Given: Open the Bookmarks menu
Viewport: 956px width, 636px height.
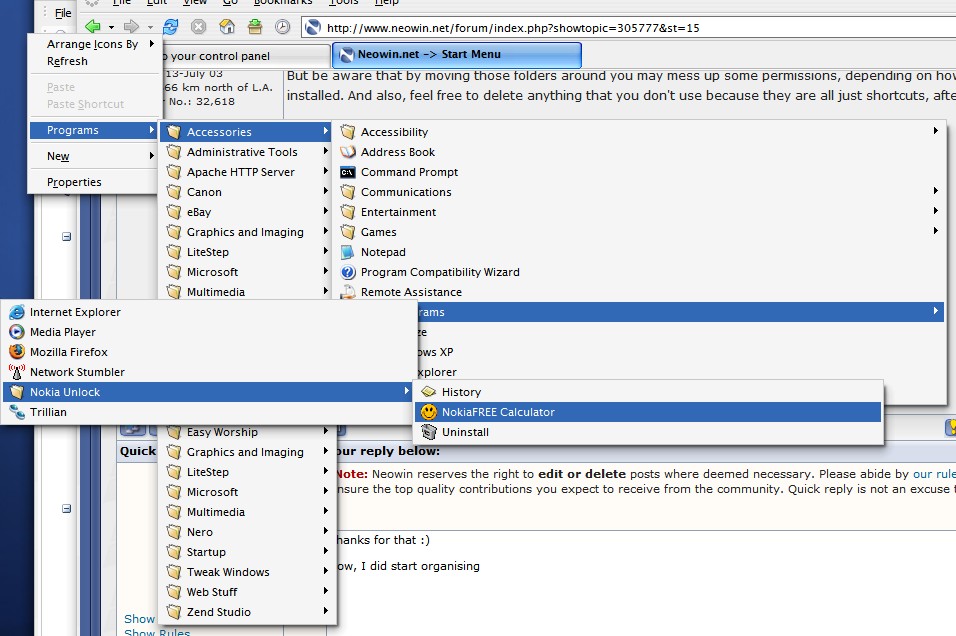Looking at the screenshot, I should pos(283,3).
